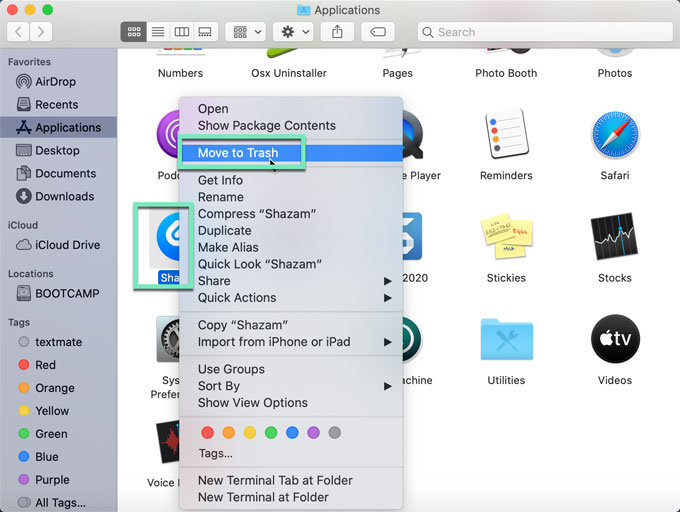Go to iCloud Drive in sidebar
Screen dimensions: 680x512
point(67,245)
